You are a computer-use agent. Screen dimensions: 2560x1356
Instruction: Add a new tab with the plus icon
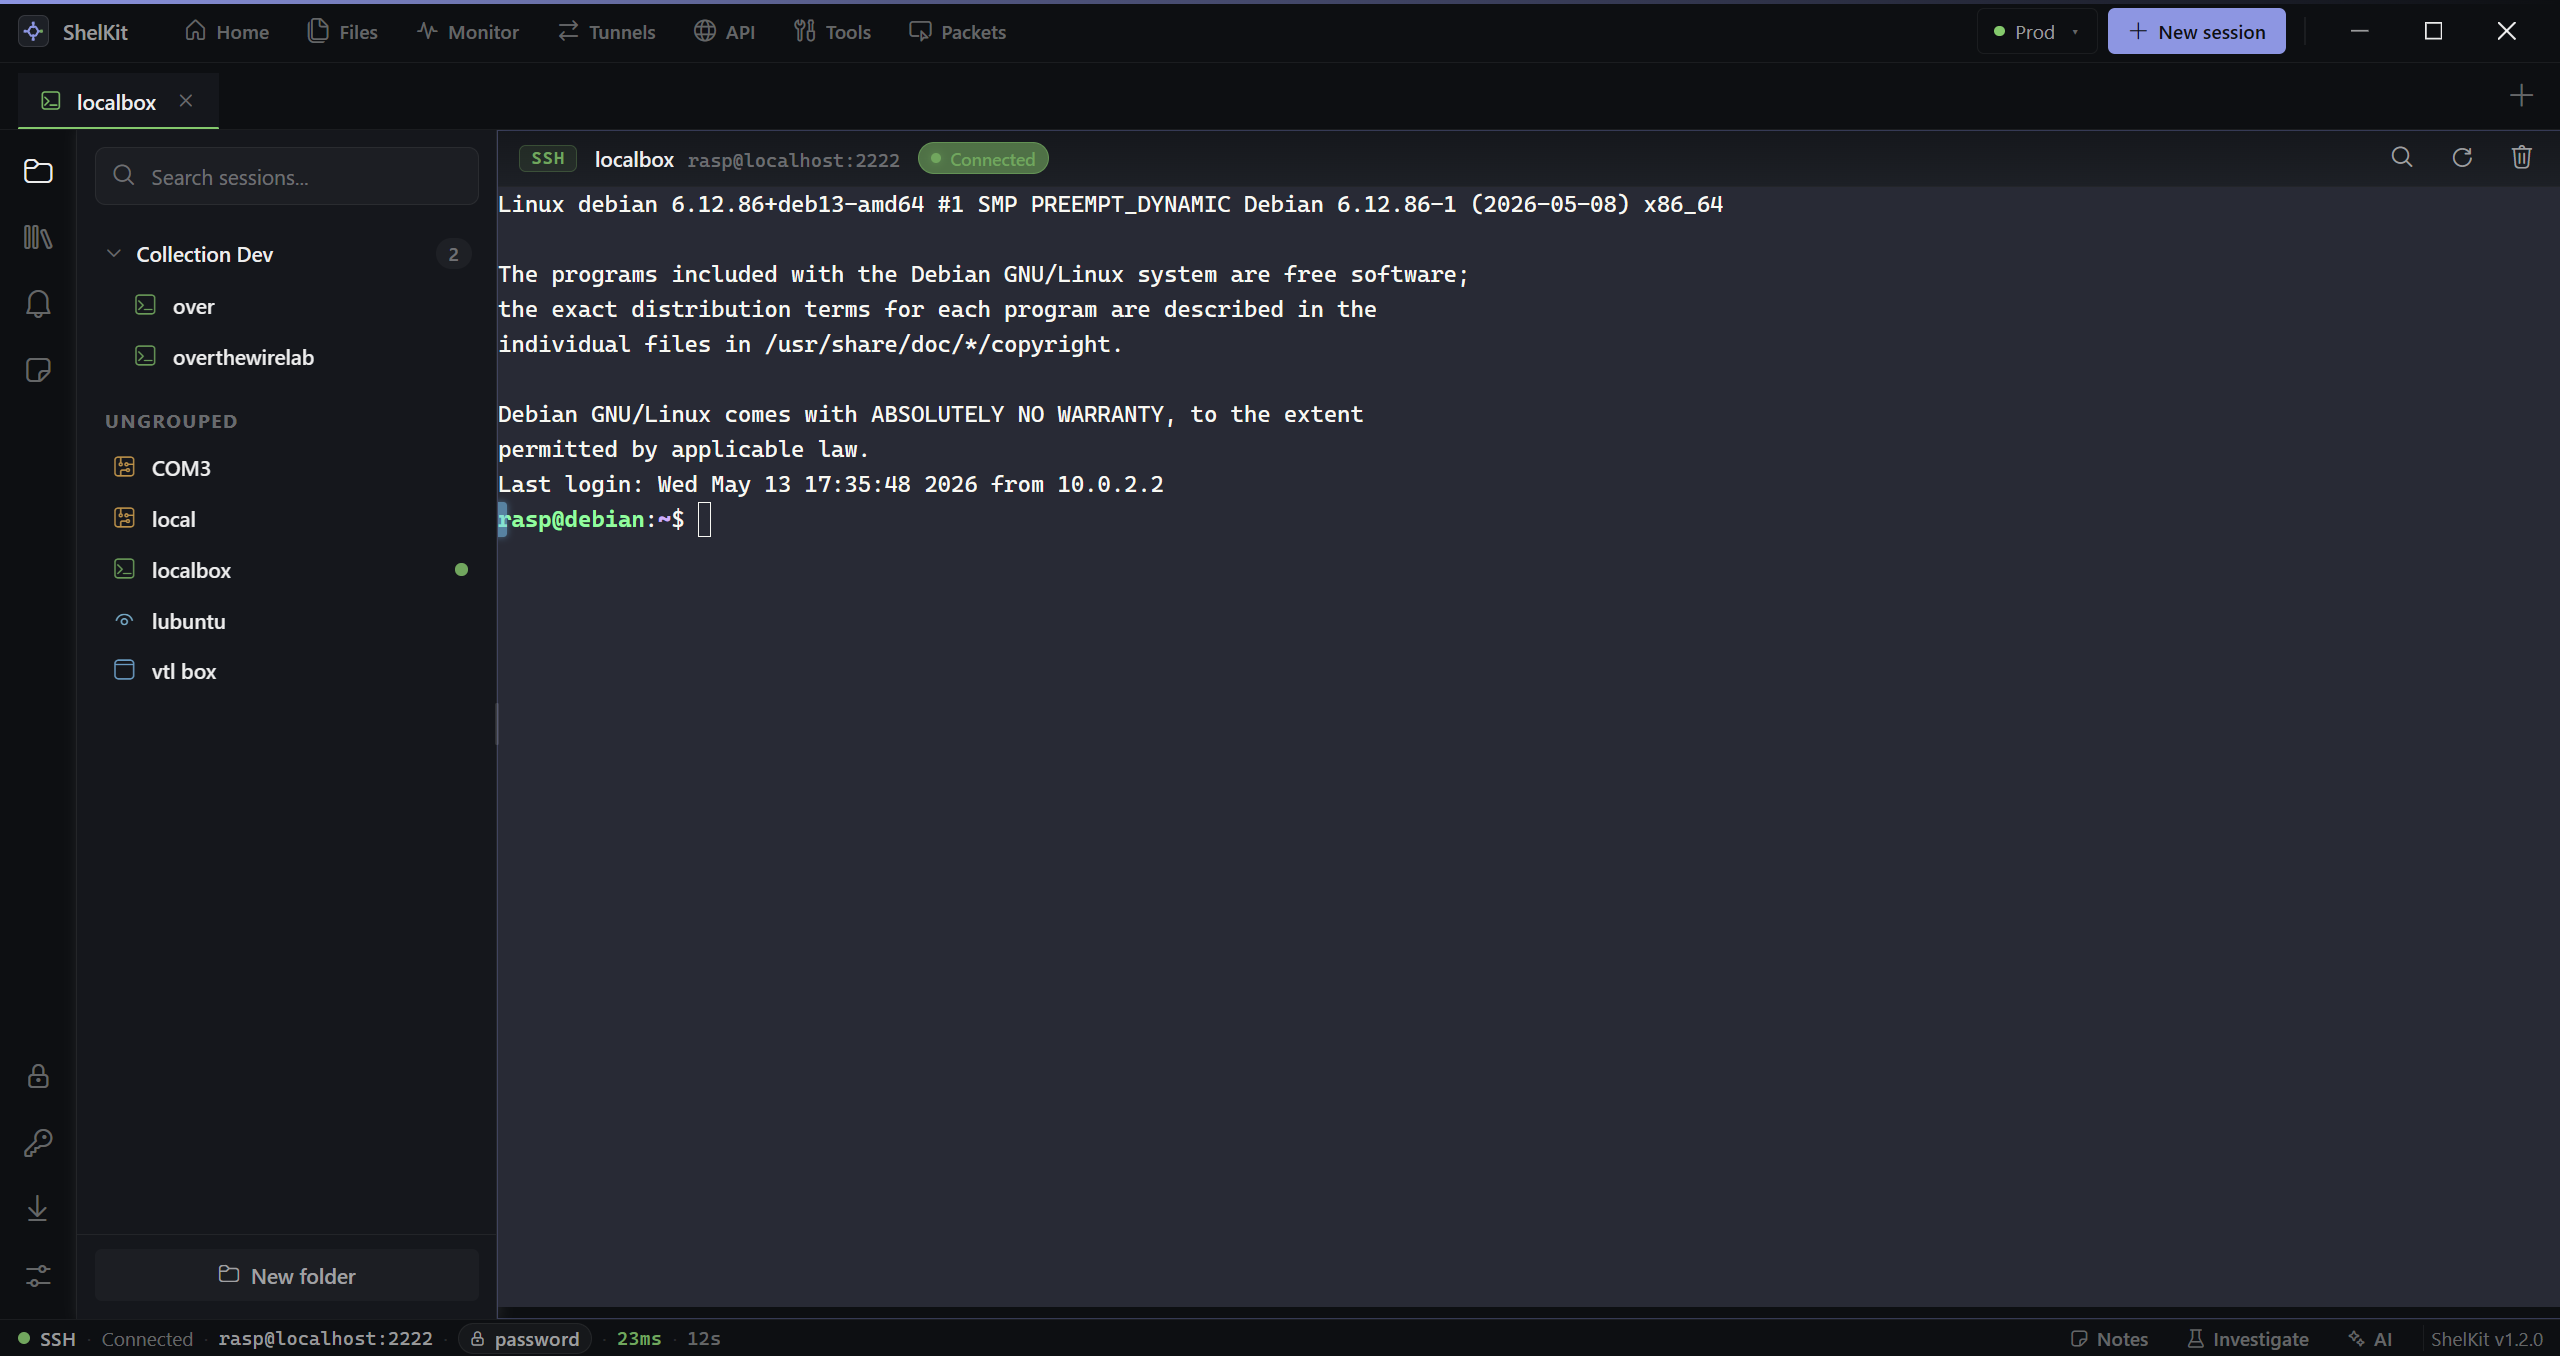[2521, 96]
